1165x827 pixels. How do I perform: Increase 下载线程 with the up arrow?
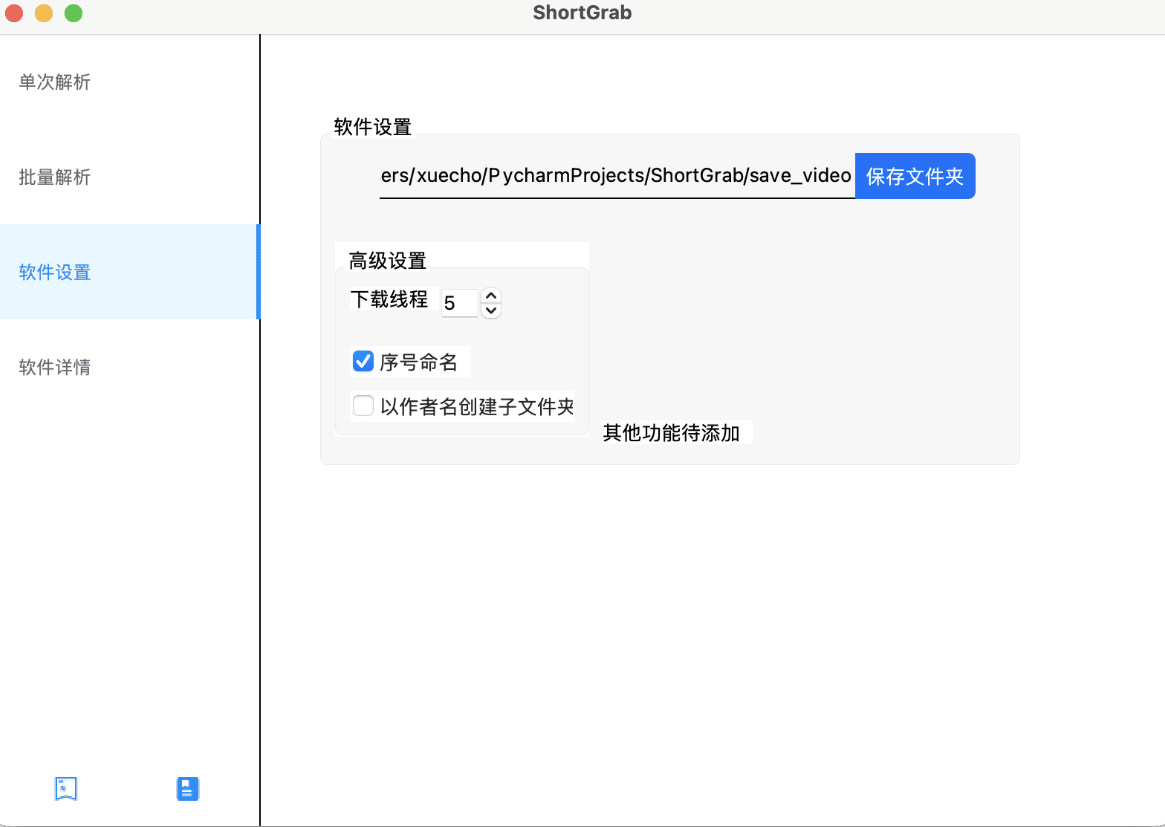(490, 295)
